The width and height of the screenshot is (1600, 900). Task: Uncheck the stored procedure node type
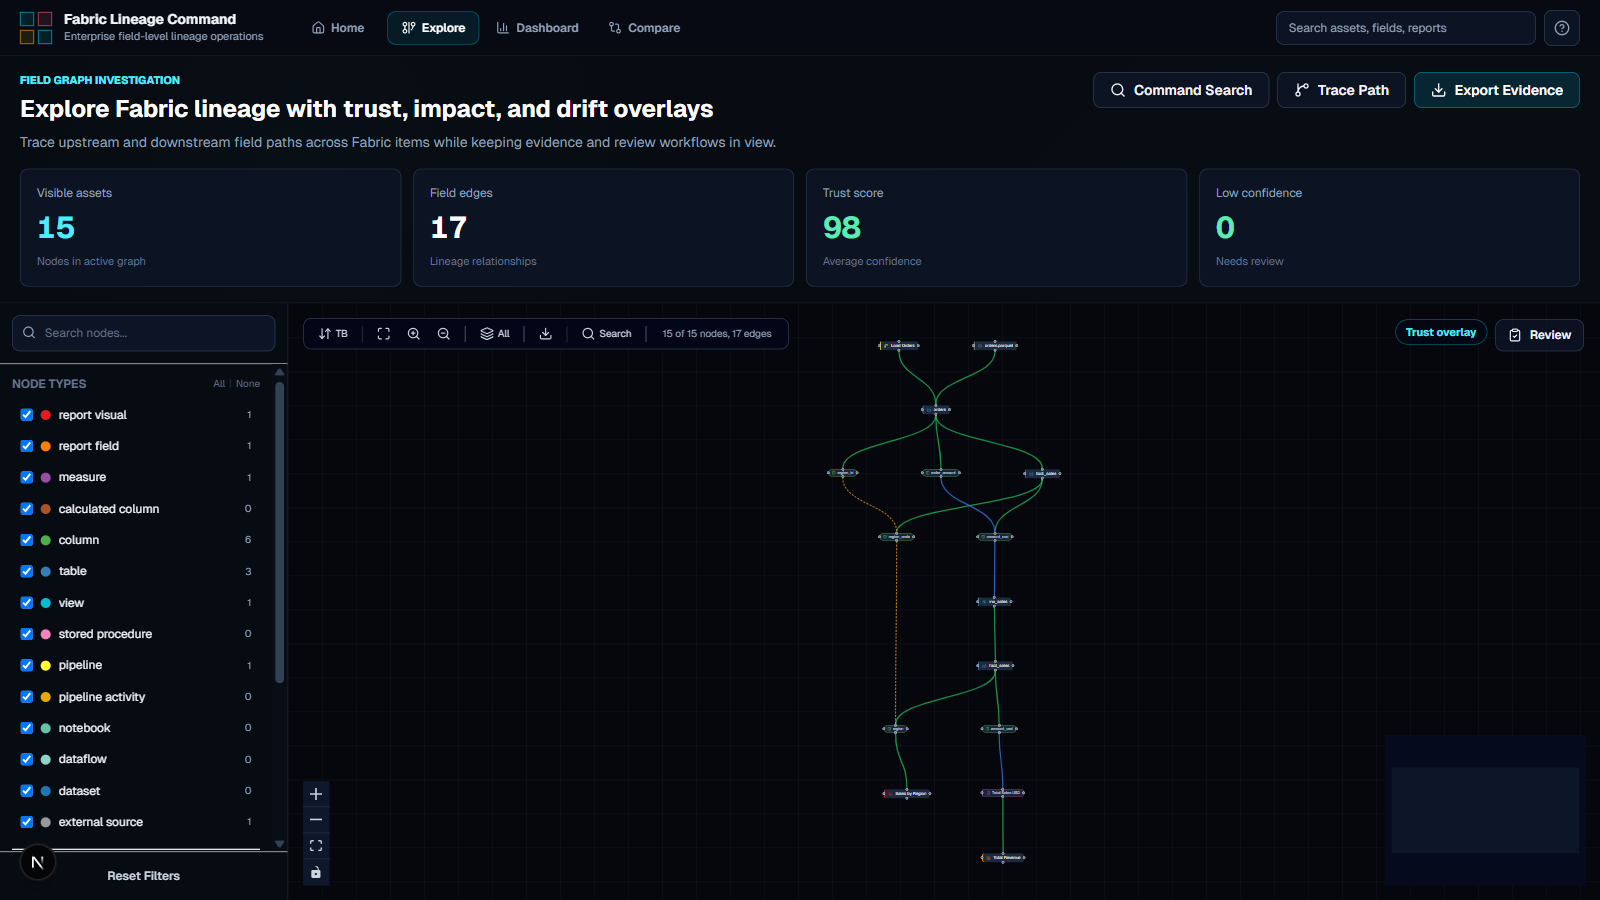pos(27,634)
